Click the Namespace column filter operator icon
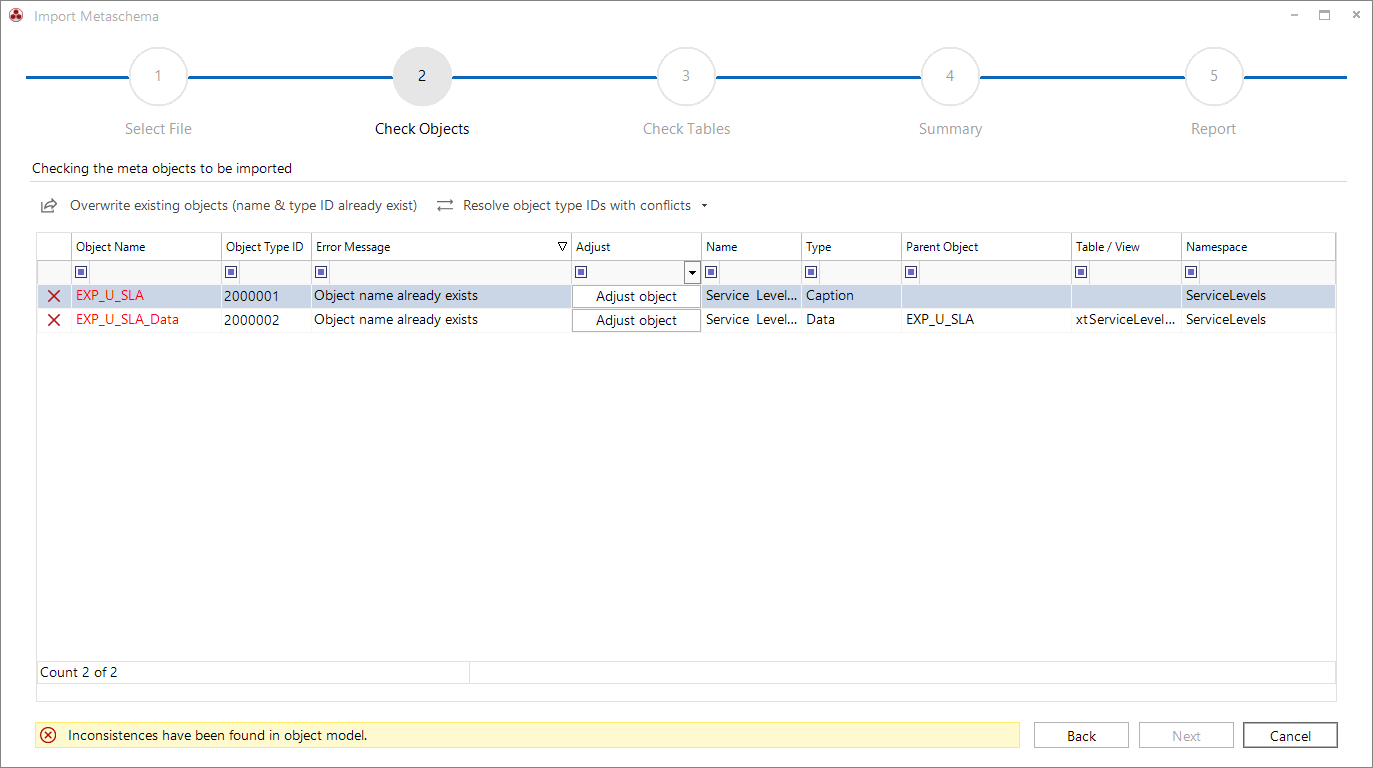Screen dimensions: 1373x768 pos(1191,272)
